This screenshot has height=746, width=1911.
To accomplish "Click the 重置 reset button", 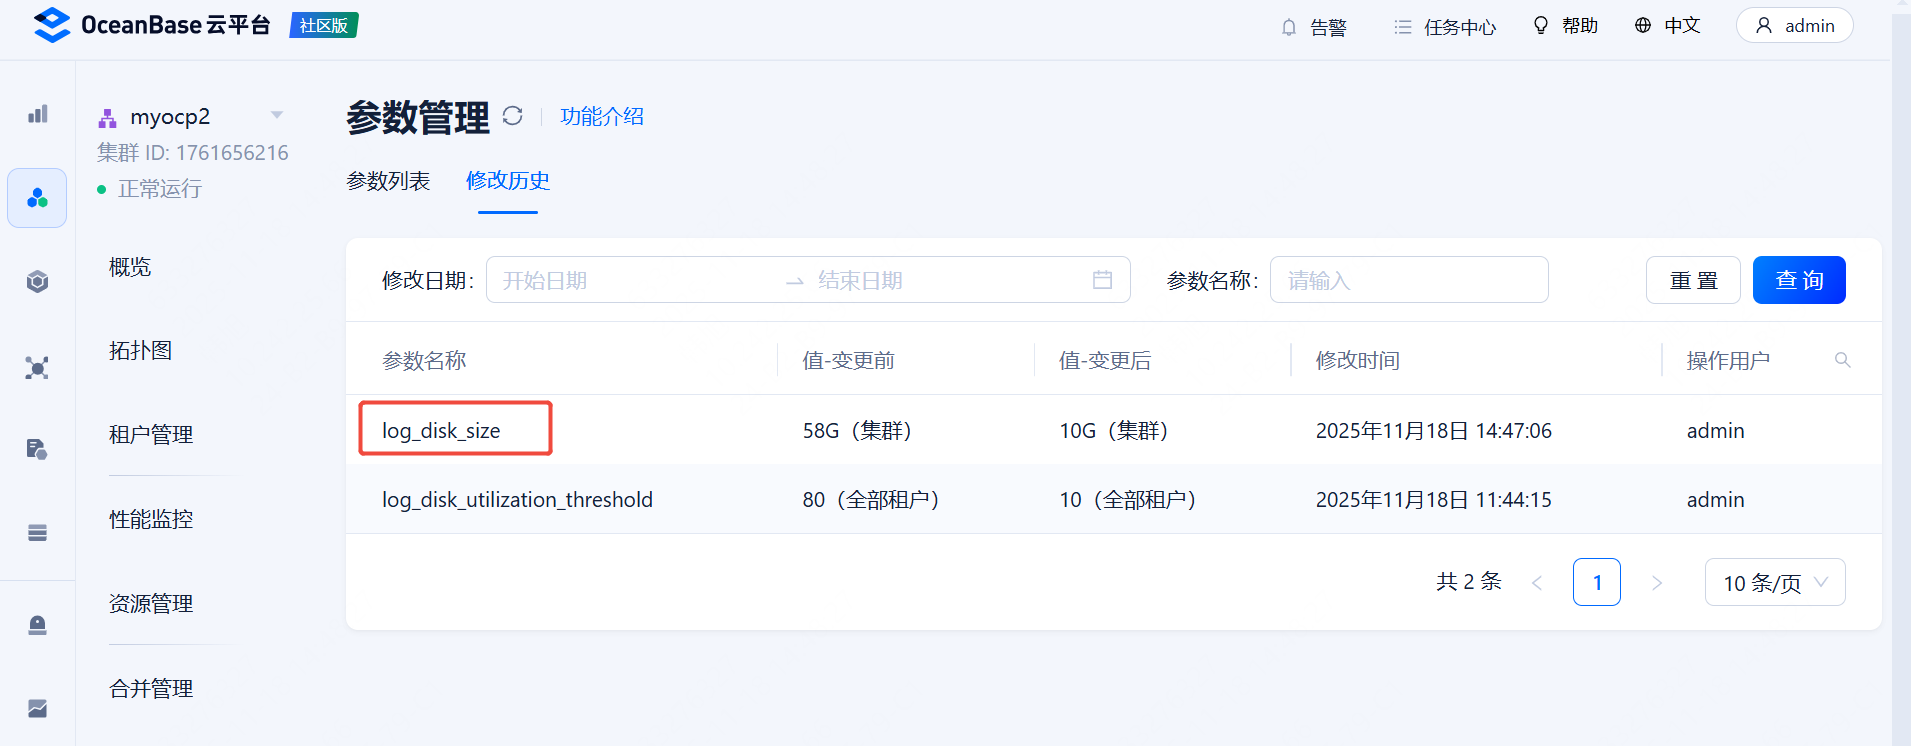I will [x=1692, y=280].
